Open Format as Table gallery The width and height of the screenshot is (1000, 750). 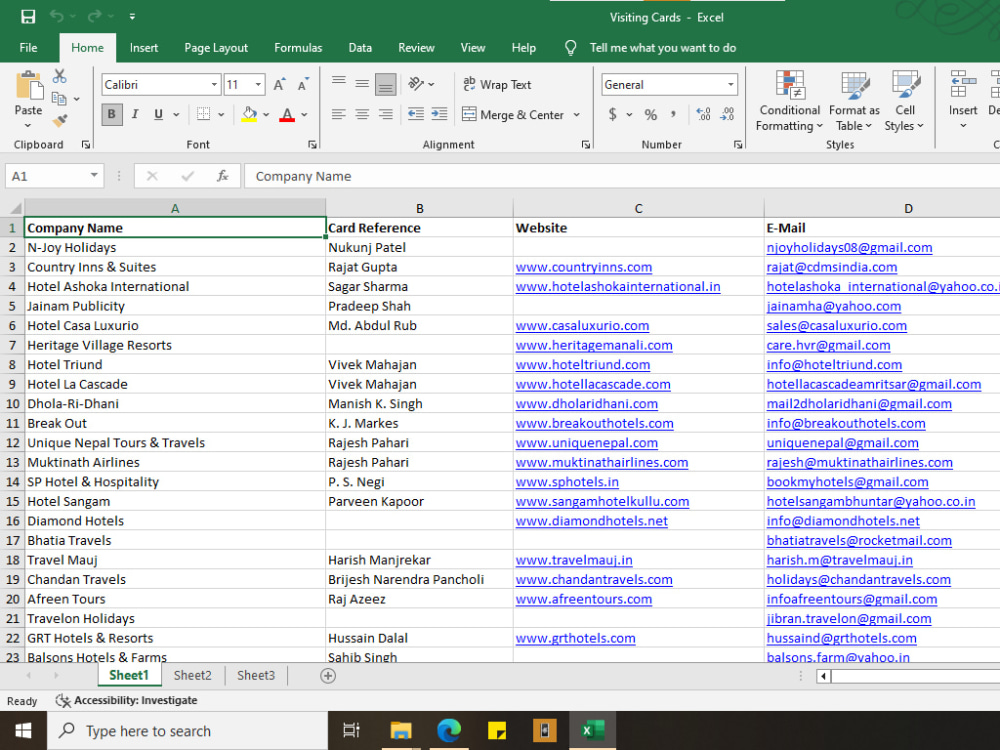(x=854, y=101)
